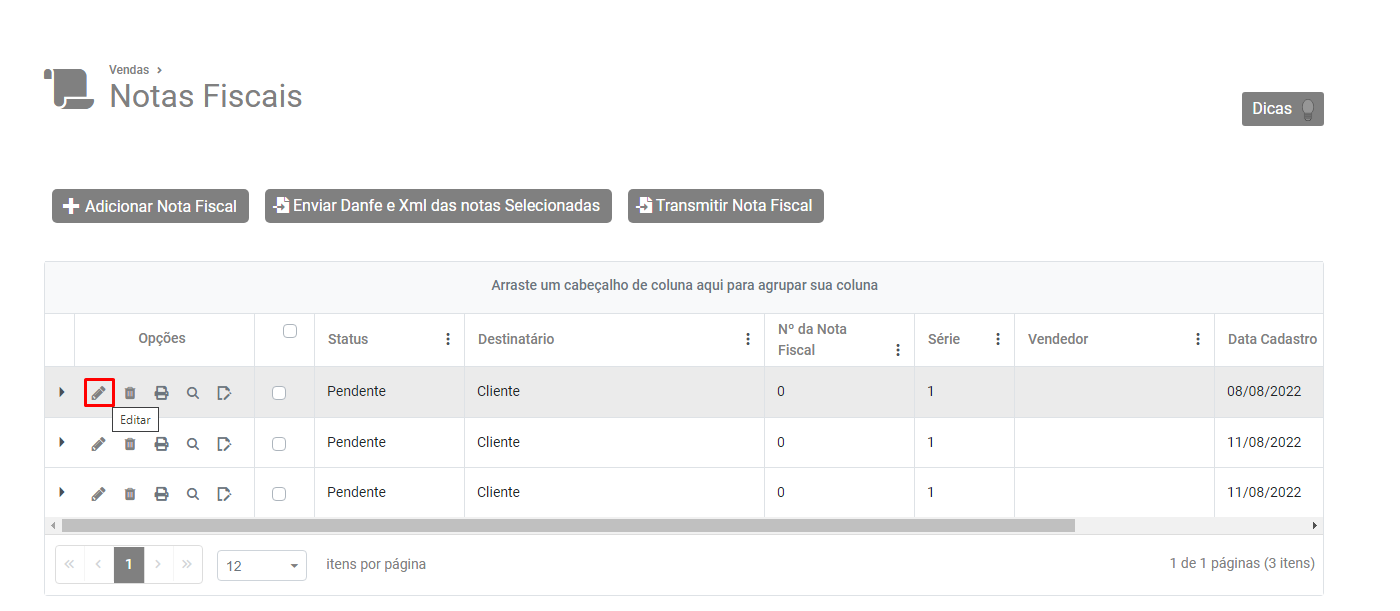Viewport: 1400px width, 611px height.
Task: Check the third invoice row checkbox
Action: pyautogui.click(x=279, y=493)
